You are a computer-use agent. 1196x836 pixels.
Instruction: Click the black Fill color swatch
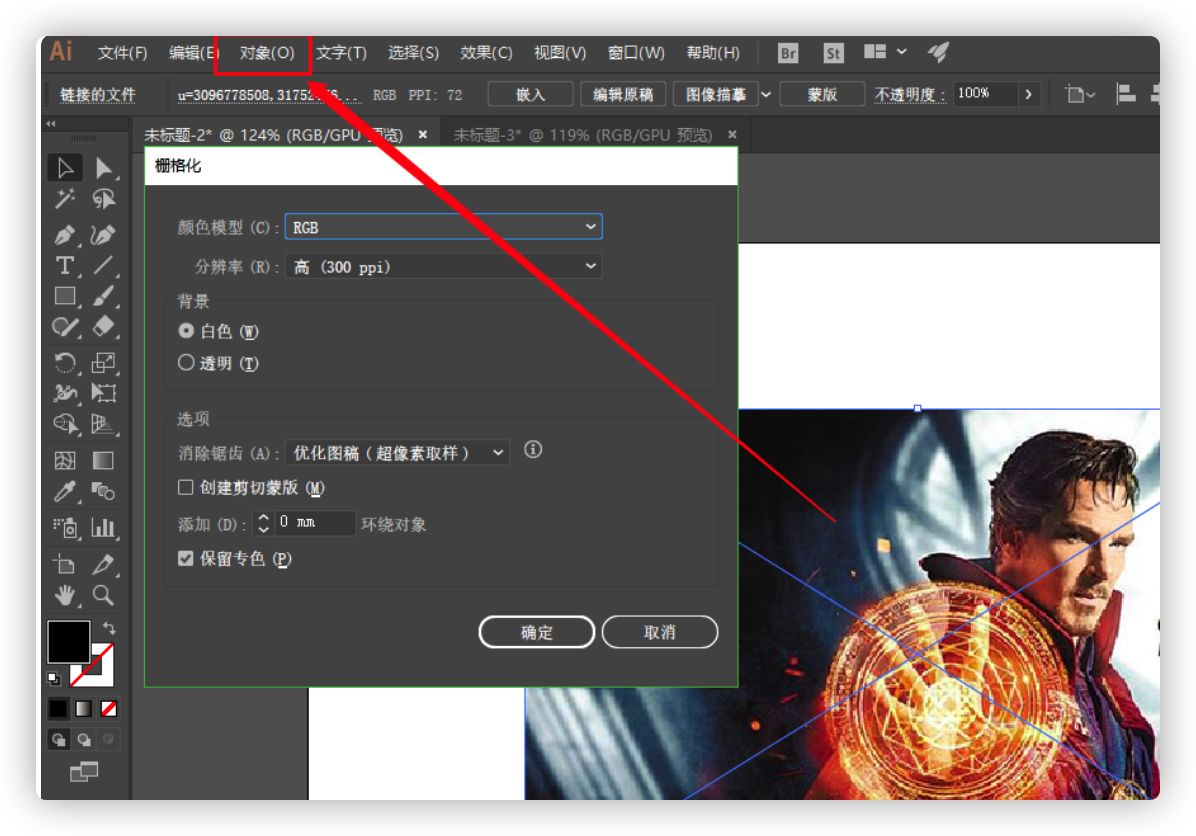pos(69,641)
